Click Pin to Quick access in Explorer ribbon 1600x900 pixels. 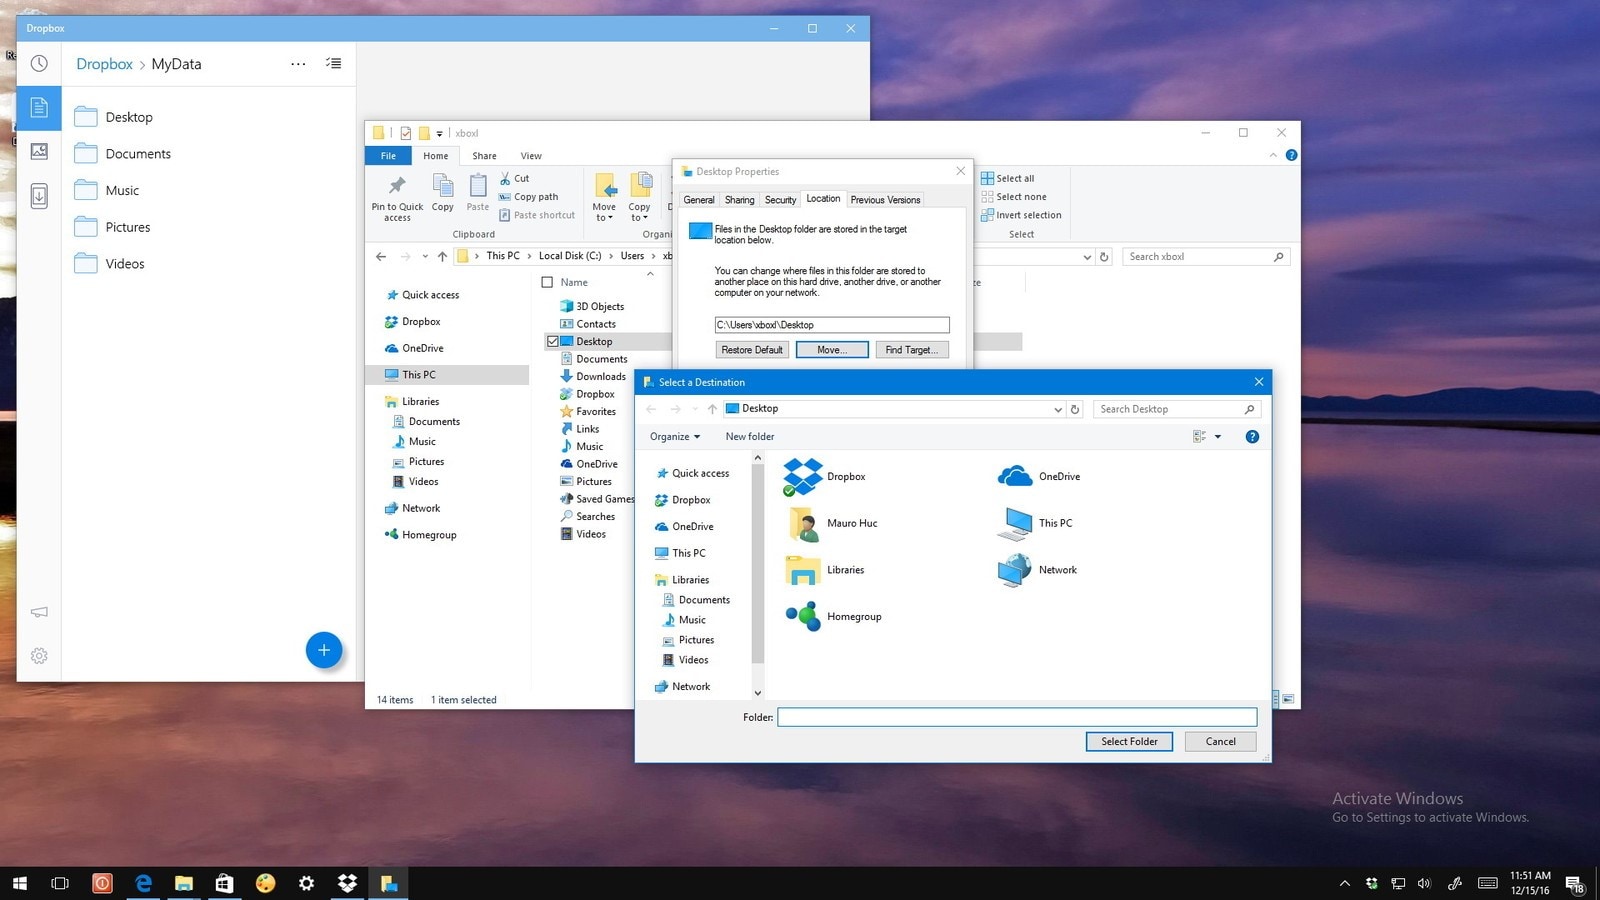[397, 197]
